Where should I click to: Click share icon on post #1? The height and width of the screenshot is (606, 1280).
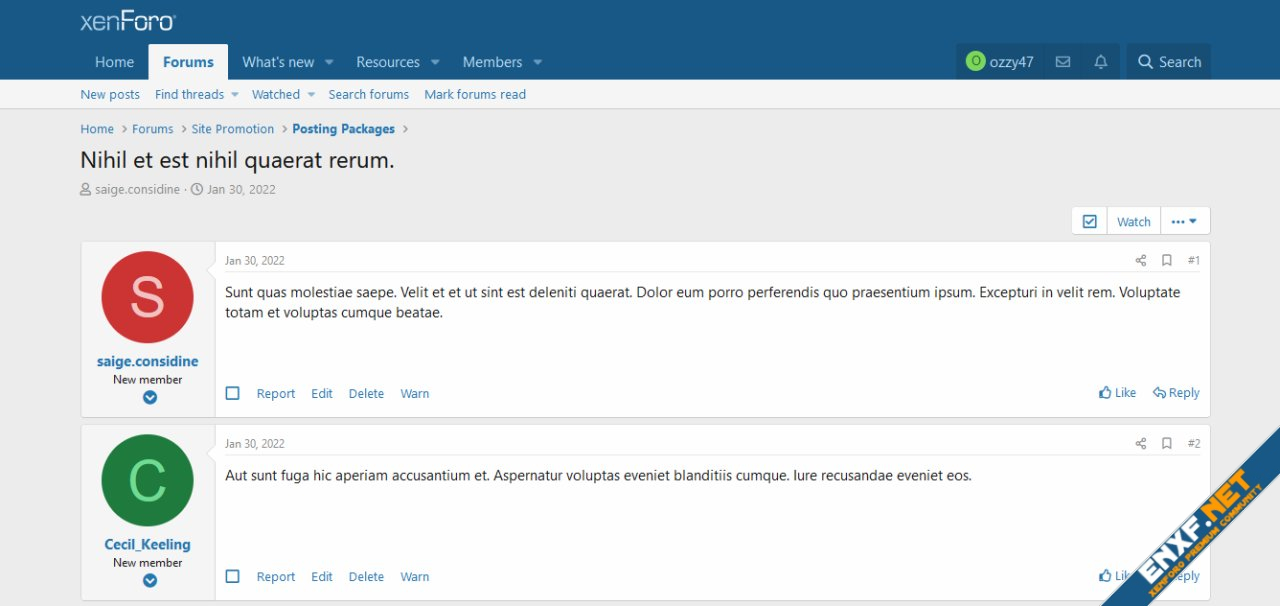pos(1140,260)
